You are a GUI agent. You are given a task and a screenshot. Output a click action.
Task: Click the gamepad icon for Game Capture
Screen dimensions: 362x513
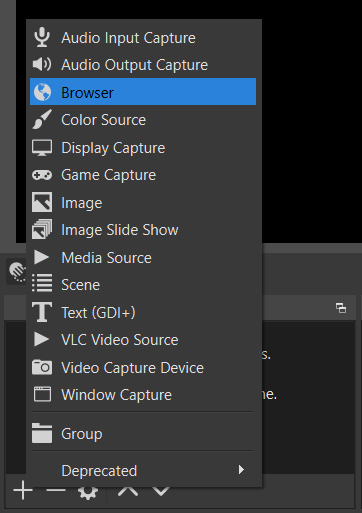click(x=42, y=175)
